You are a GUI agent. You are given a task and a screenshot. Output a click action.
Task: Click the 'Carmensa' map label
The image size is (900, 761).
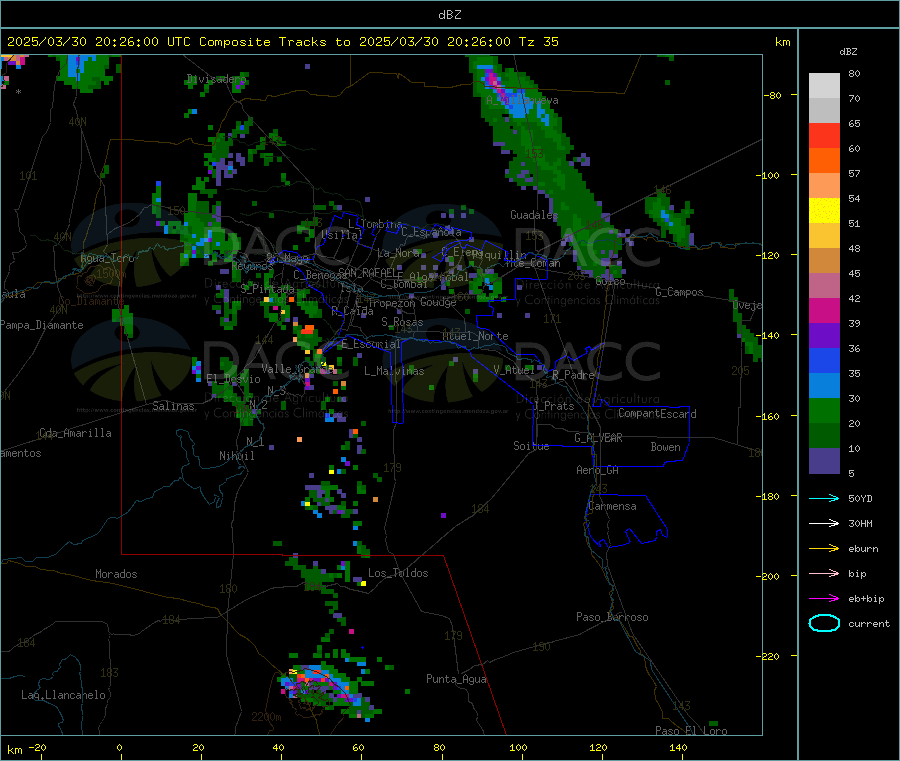tap(612, 506)
